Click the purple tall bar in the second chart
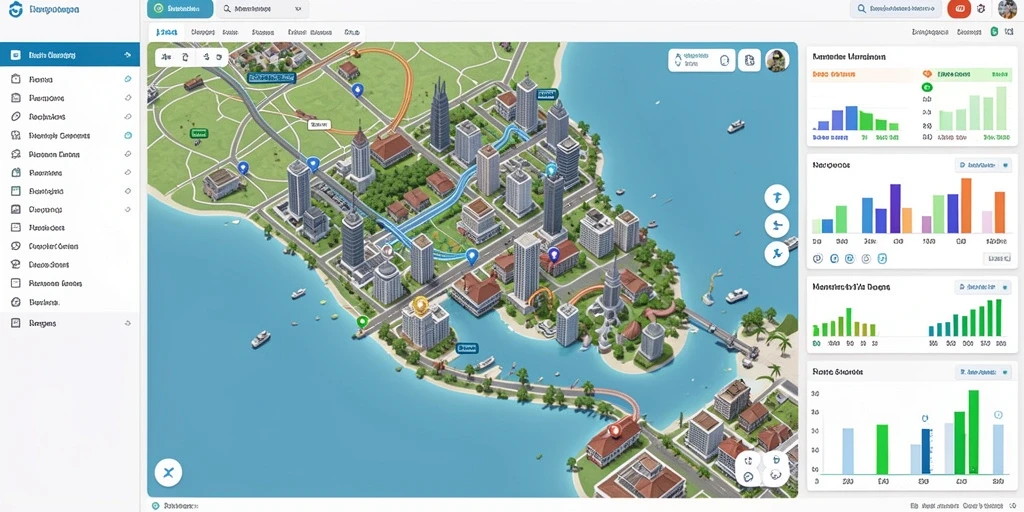The height and width of the screenshot is (512, 1024). tap(895, 208)
